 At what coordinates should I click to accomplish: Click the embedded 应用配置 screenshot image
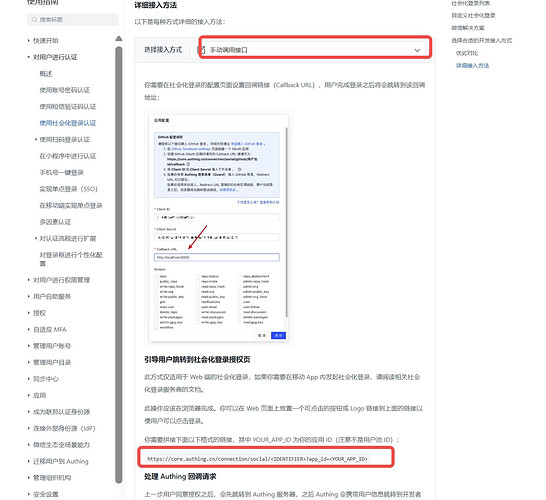pos(218,228)
